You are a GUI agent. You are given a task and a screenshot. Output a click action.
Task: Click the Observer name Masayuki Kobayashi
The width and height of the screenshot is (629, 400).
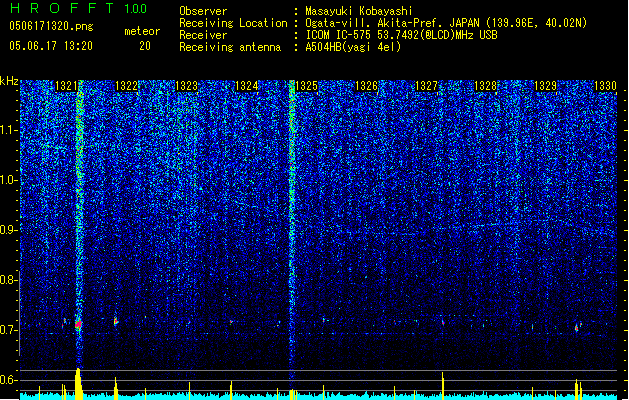(359, 11)
